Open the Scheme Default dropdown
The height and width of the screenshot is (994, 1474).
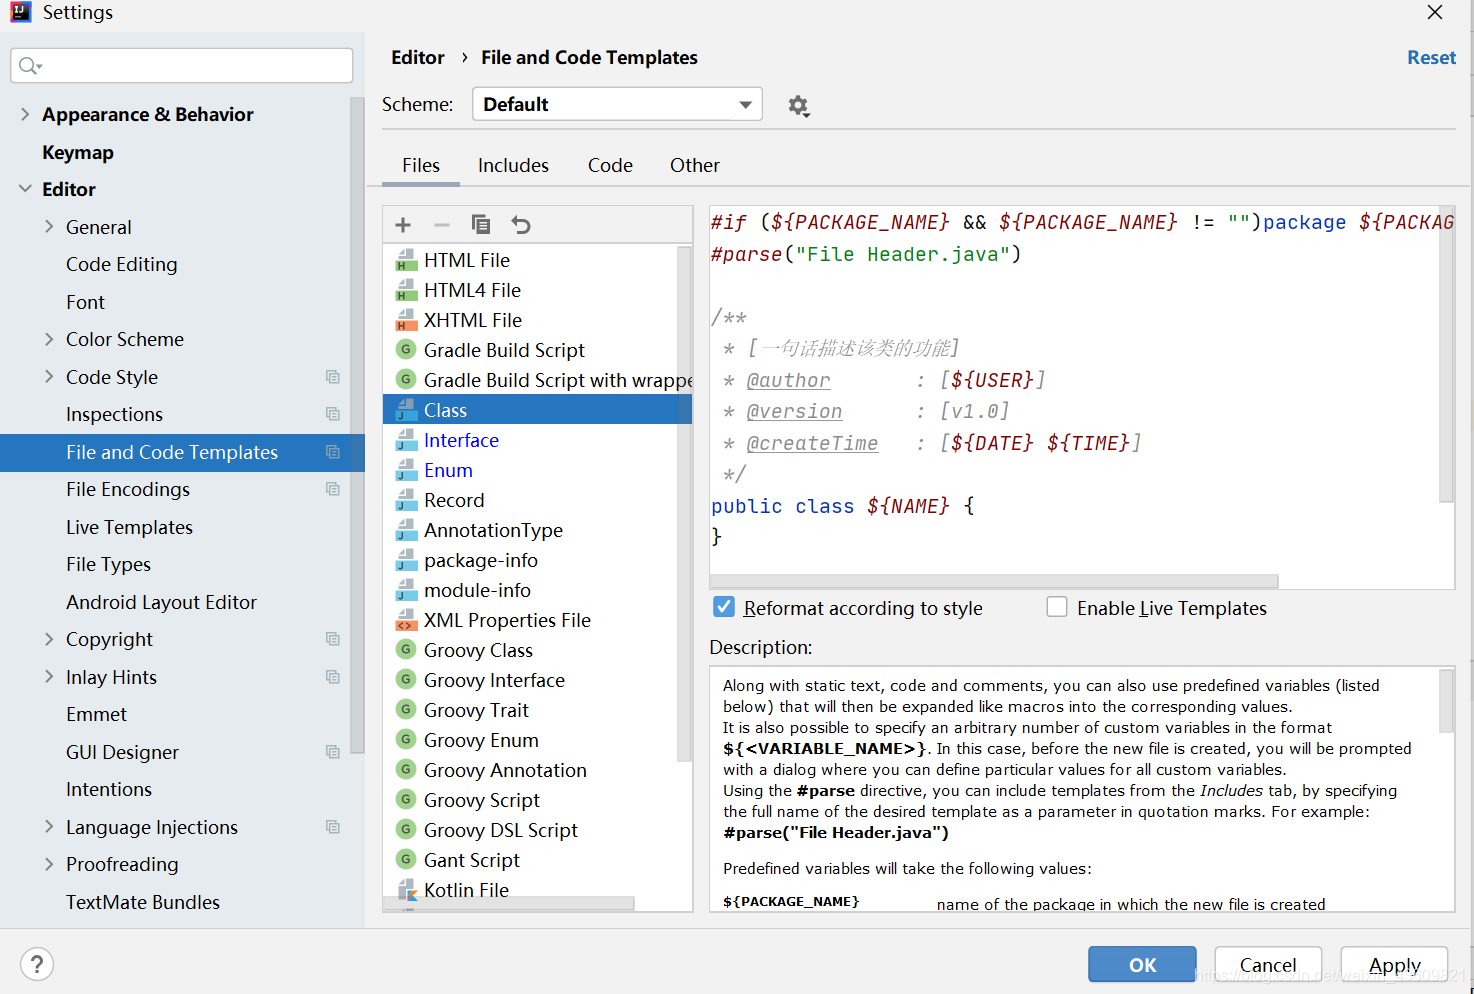(617, 104)
